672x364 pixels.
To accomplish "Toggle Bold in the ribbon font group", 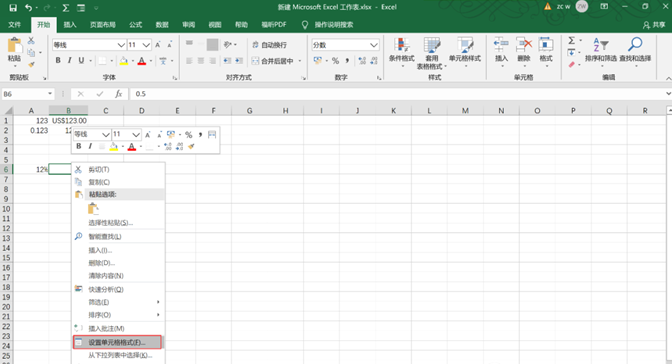I will click(x=58, y=61).
